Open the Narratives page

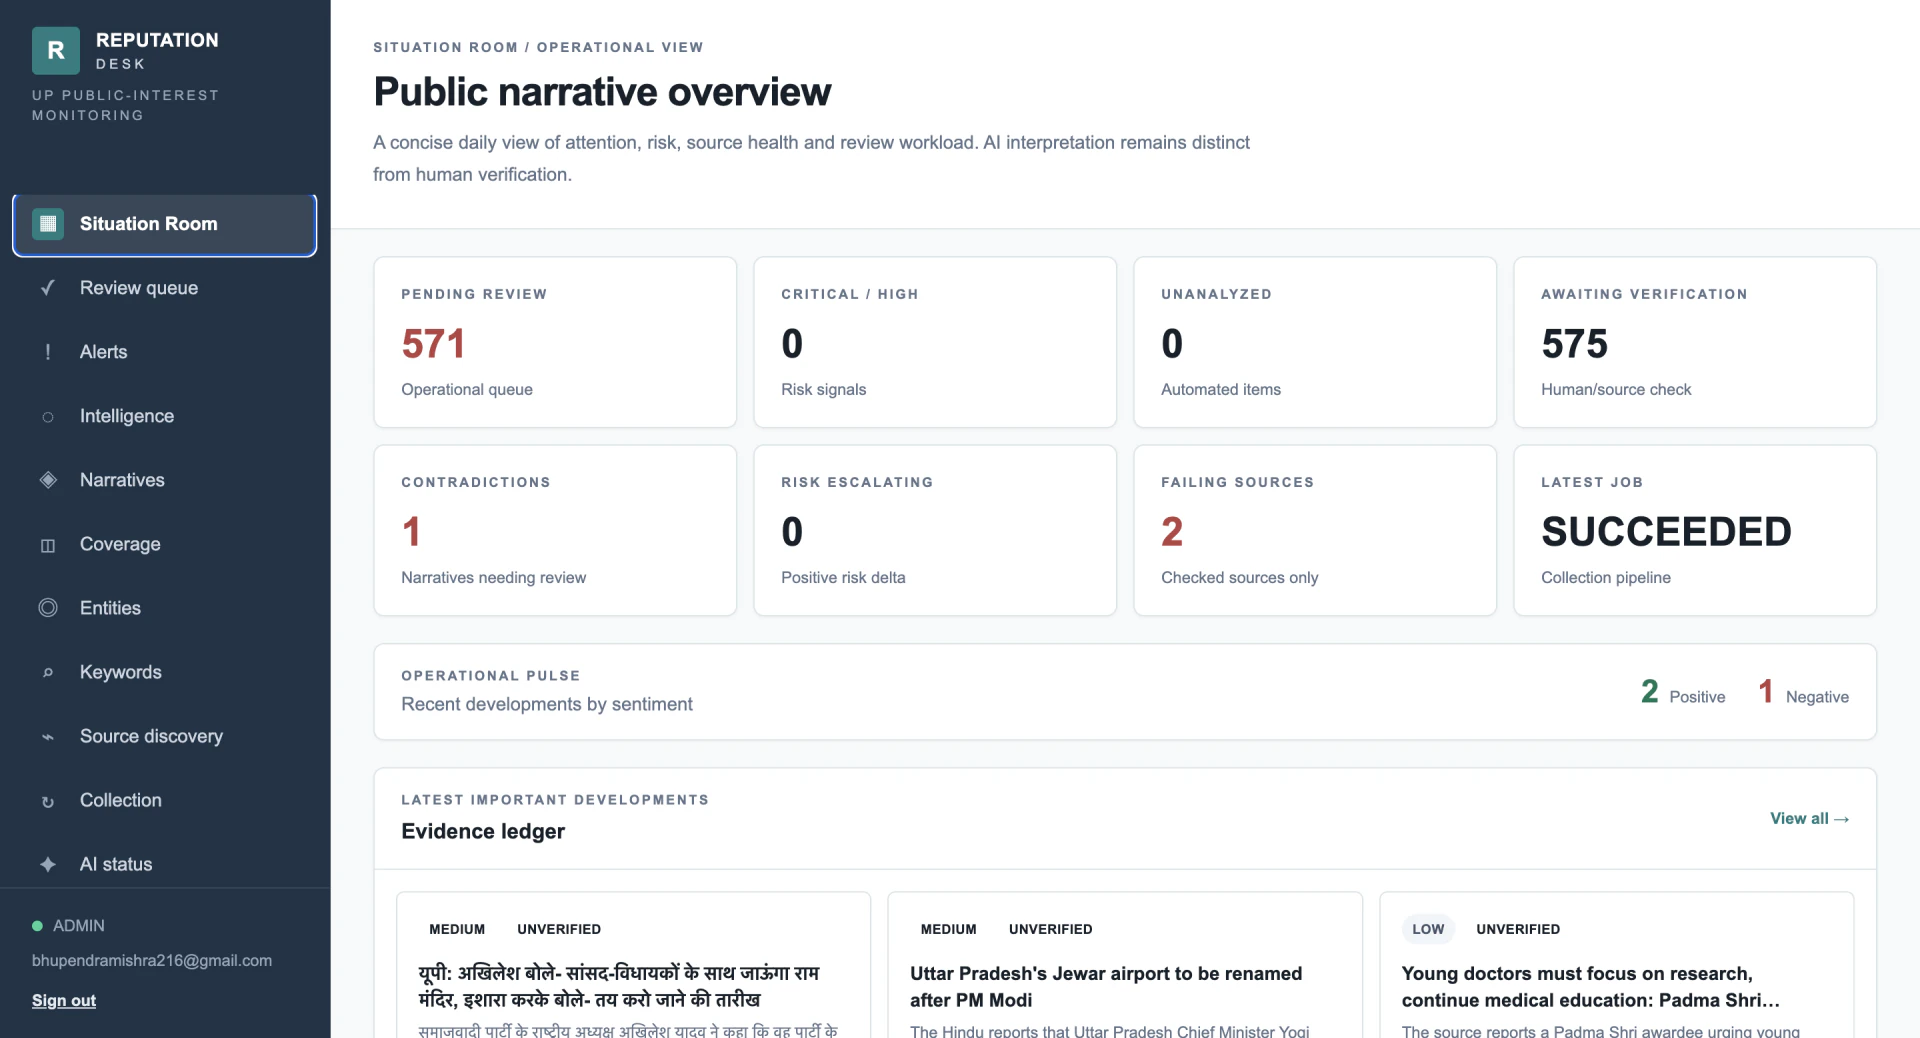165,480
